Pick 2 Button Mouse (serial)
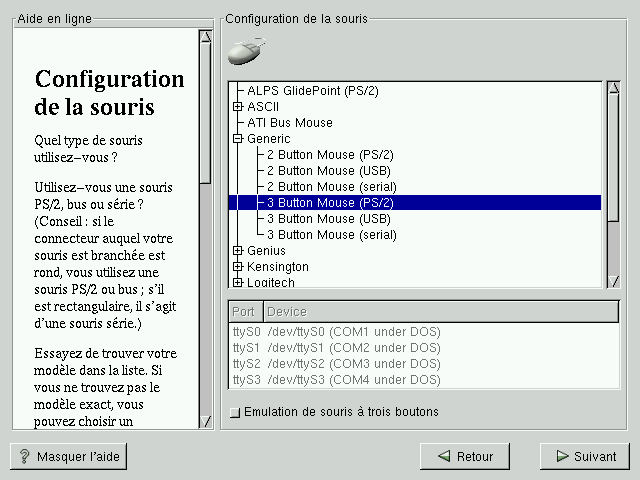 point(331,187)
